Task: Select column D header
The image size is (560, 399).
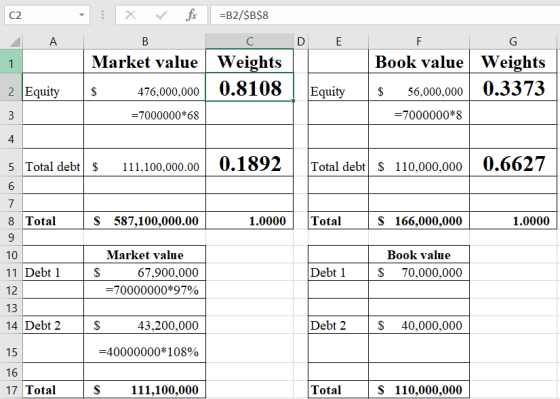Action: tap(301, 42)
